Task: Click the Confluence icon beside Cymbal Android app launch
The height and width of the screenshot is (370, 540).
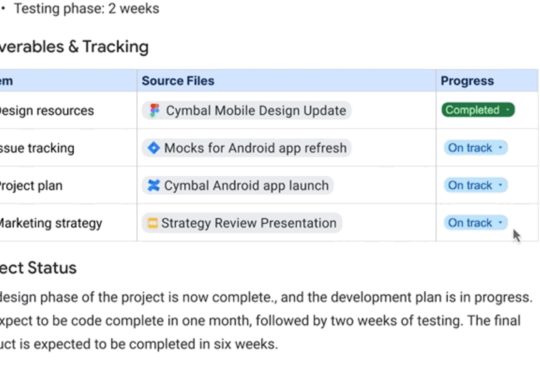Action: 154,185
